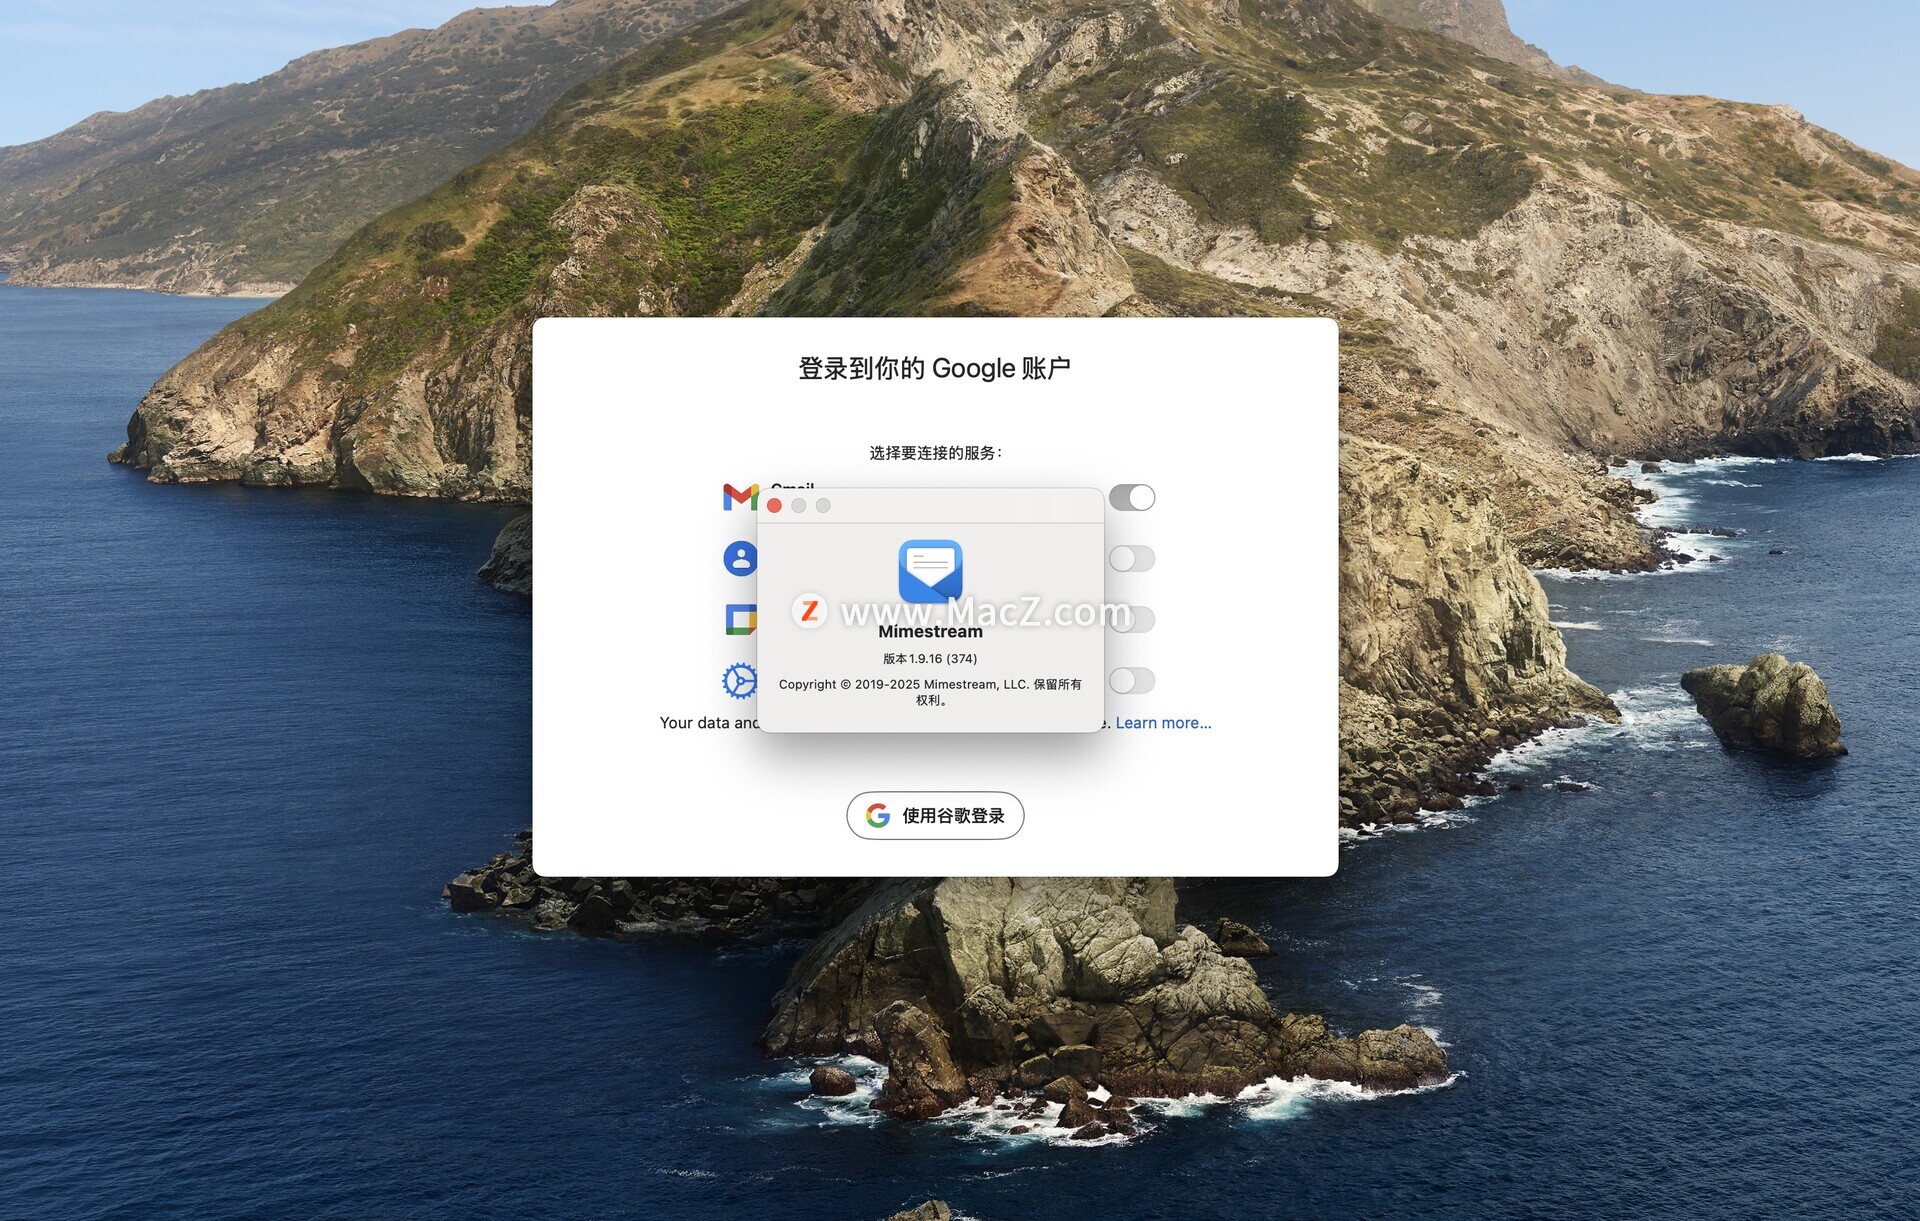Click the Google G logo on sign-in button
1920x1221 pixels.
click(878, 816)
